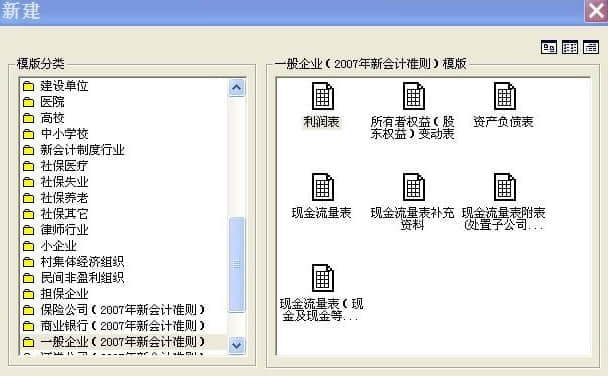Click folder icon beside 社保失业
Screen dimensions: 608x376
(28, 182)
